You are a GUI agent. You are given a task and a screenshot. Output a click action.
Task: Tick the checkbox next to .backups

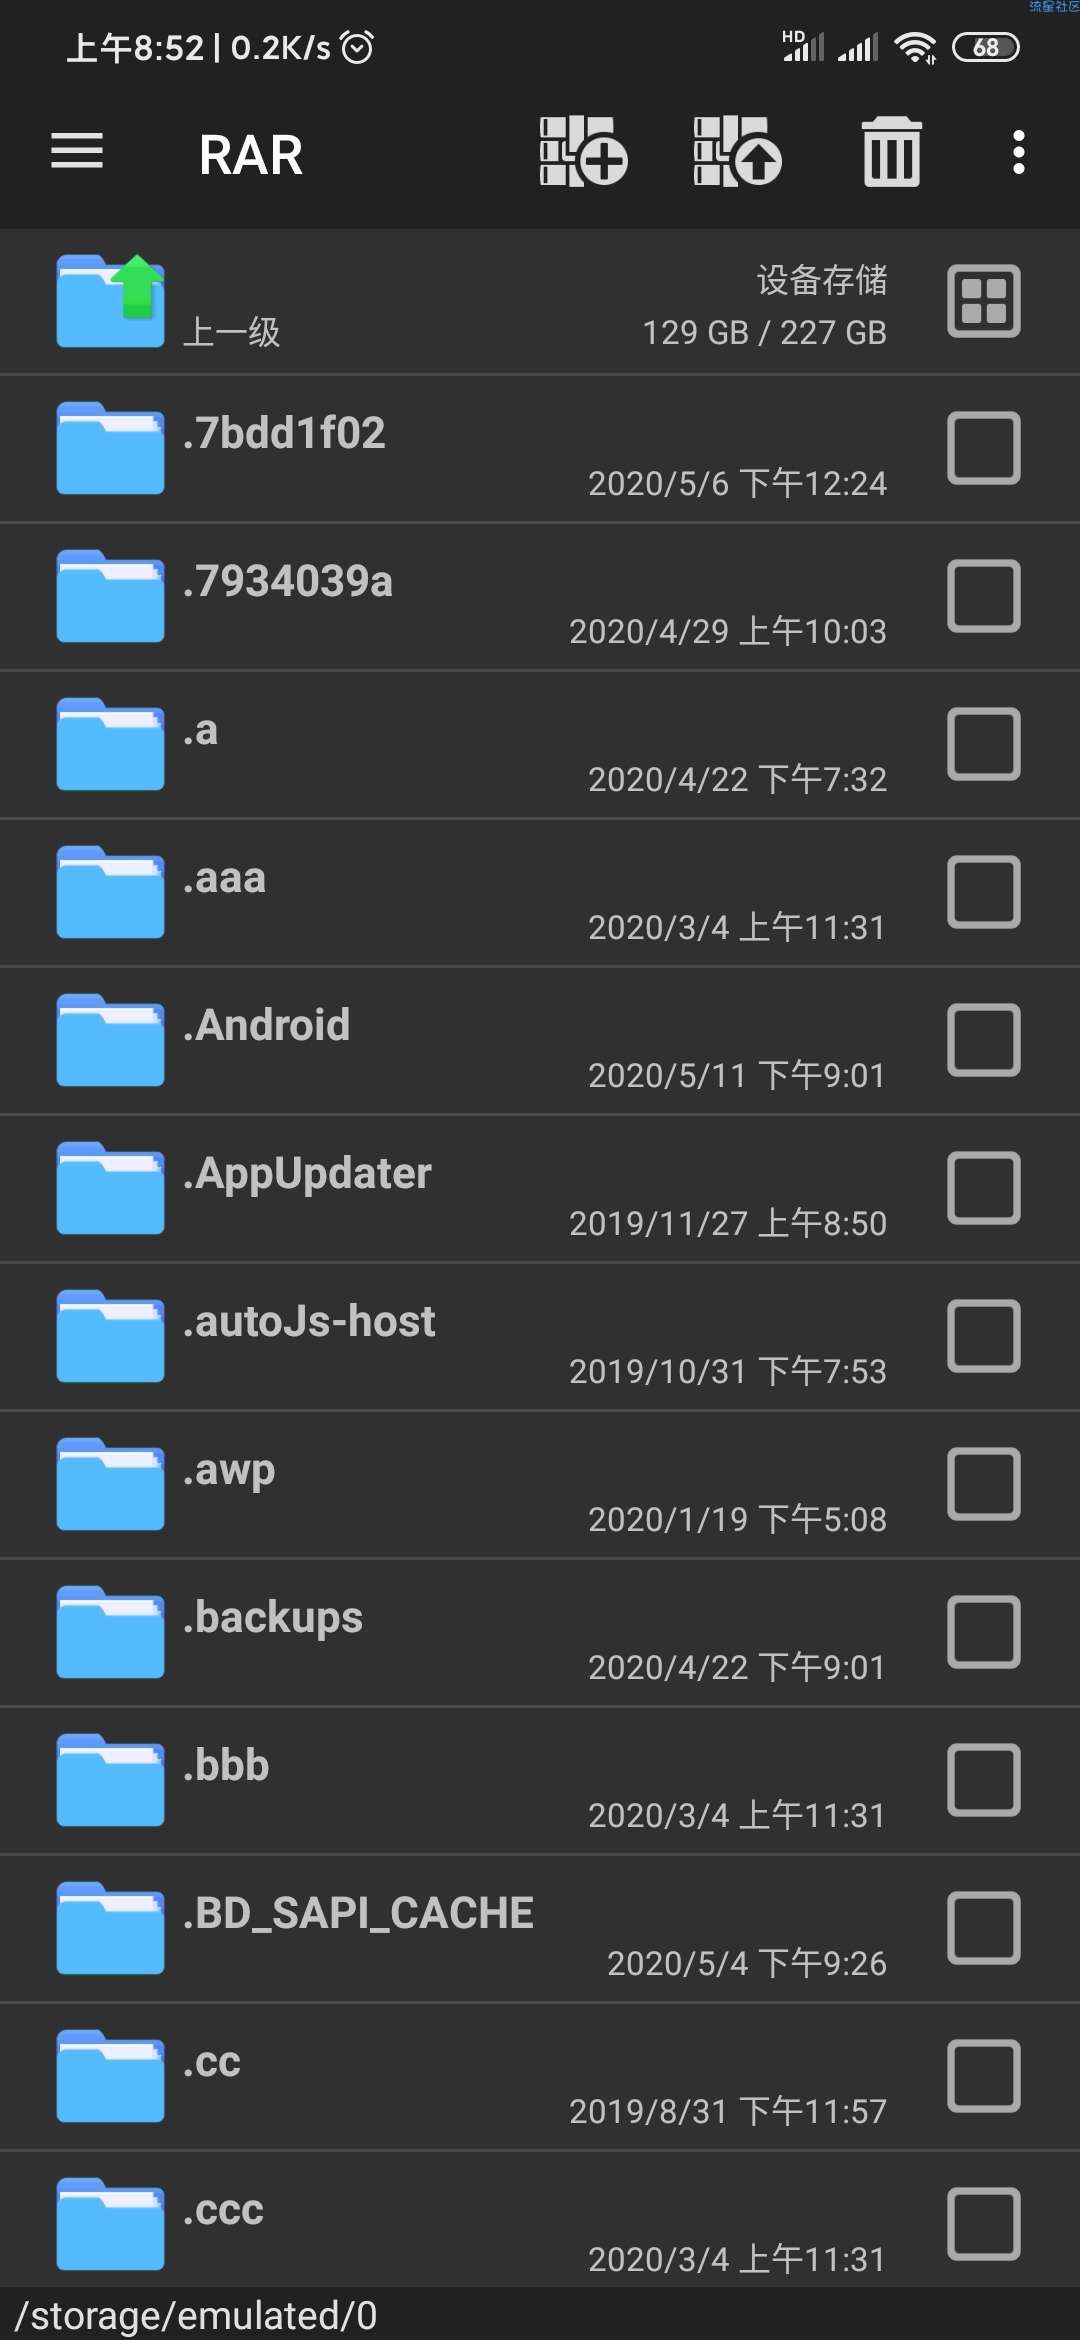984,1632
